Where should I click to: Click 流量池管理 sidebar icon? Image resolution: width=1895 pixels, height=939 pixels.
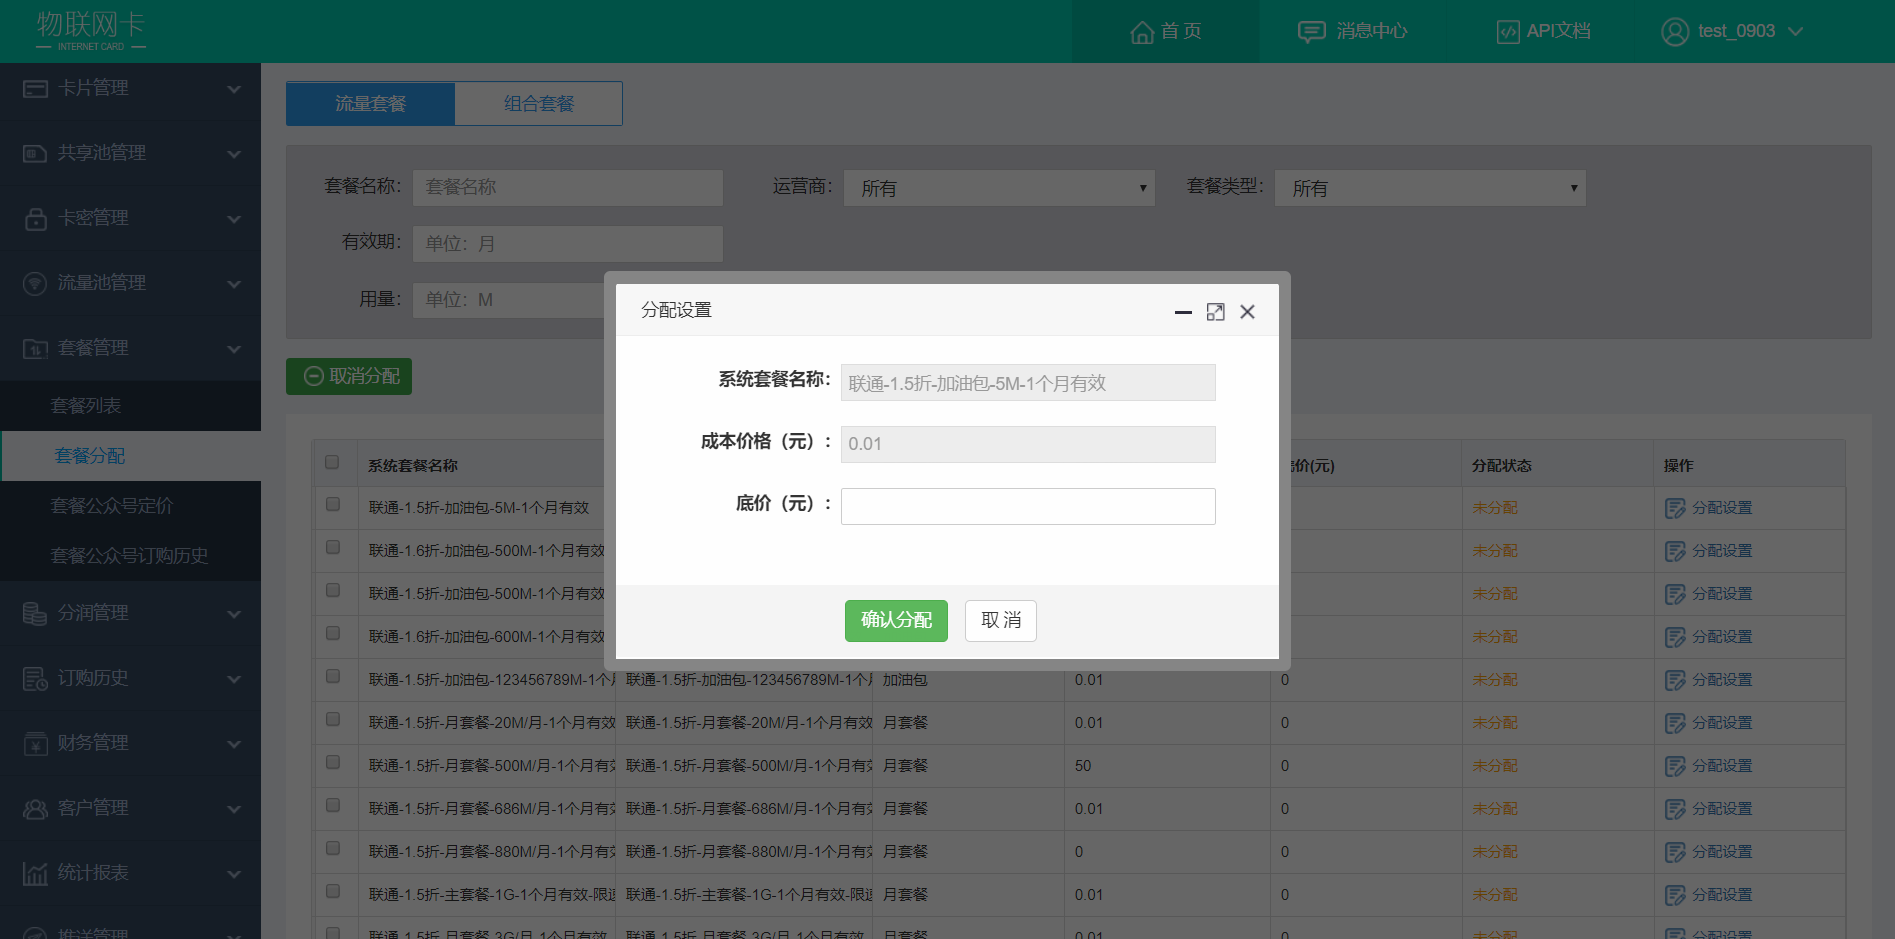point(35,284)
